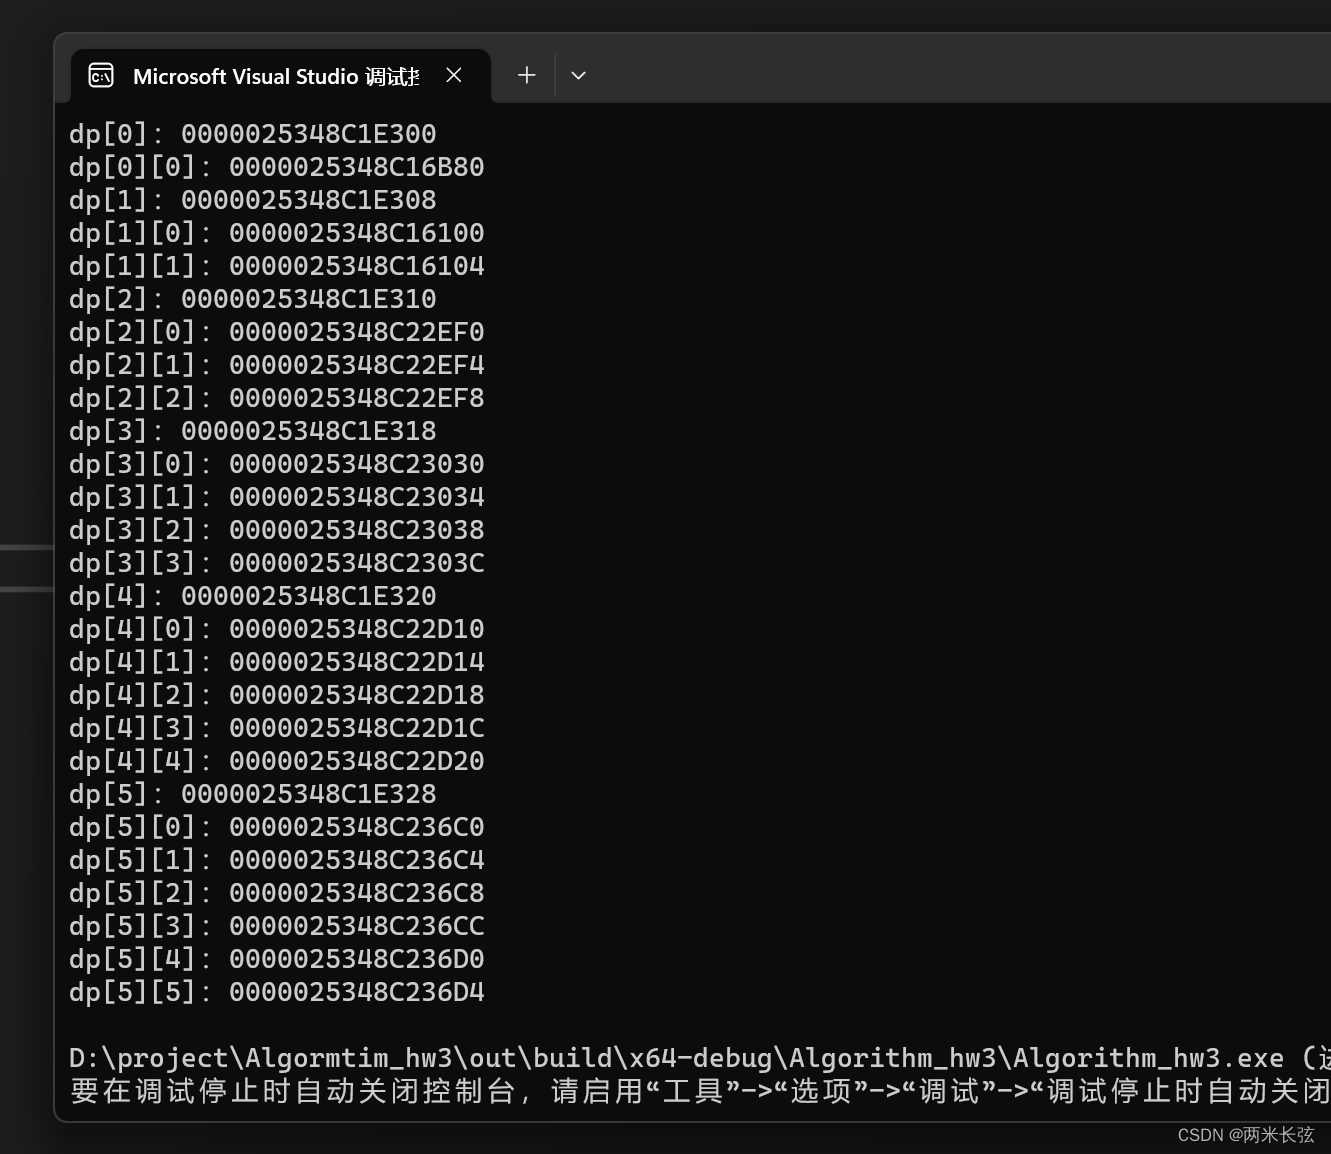Click the line 'dp[4][0]: 0000025348C22D10'
This screenshot has width=1331, height=1154.
point(277,629)
